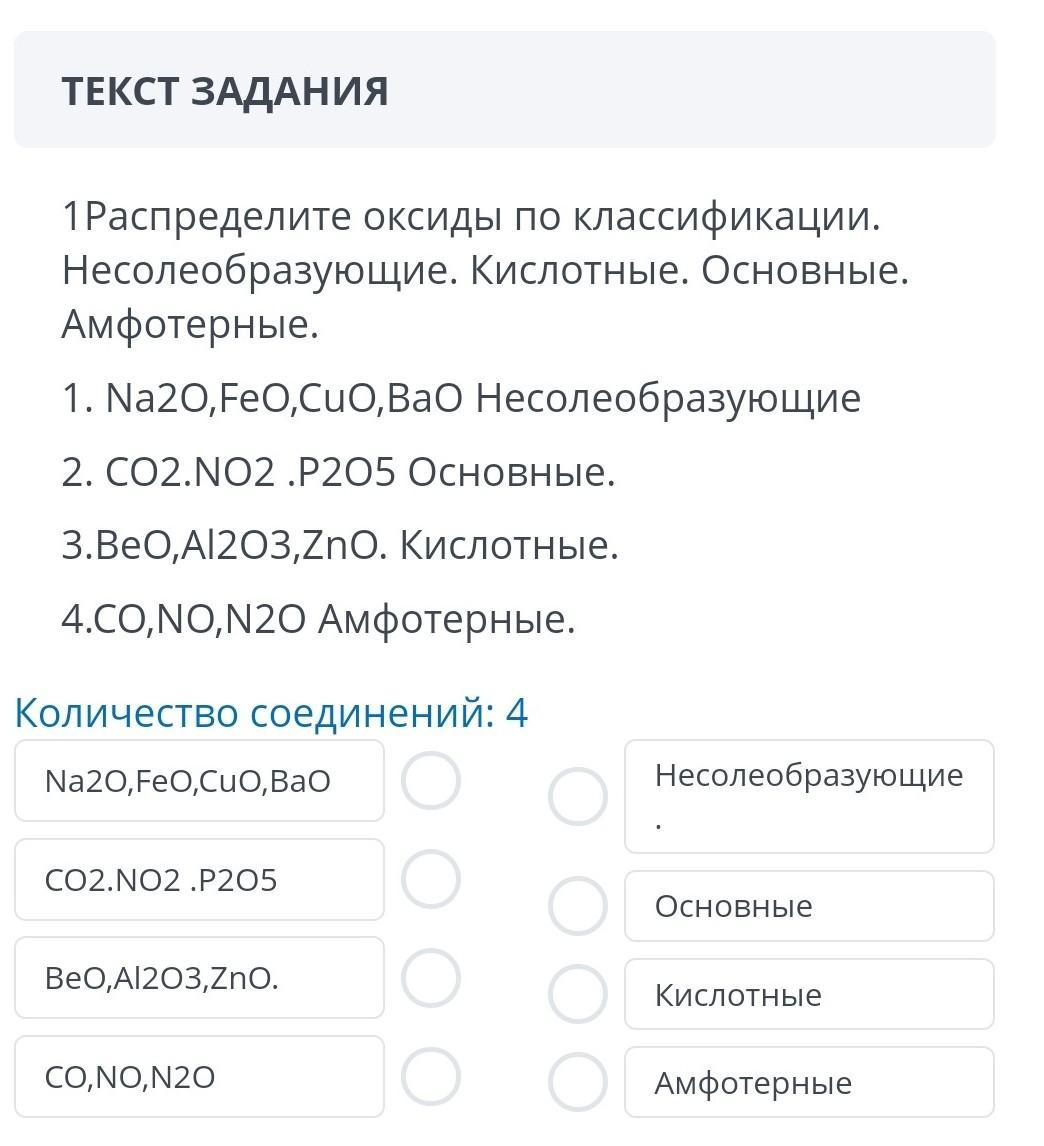Select the circle beside Несолеобразующие
1044x1146 pixels.
coord(578,797)
